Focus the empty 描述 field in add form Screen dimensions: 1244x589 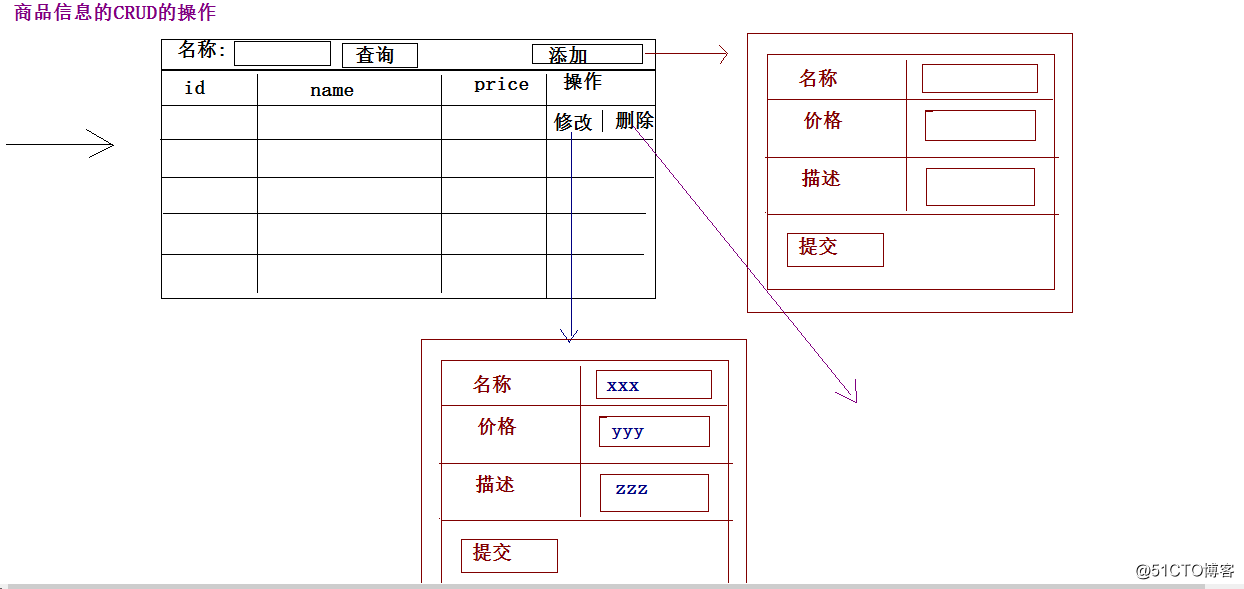click(980, 187)
